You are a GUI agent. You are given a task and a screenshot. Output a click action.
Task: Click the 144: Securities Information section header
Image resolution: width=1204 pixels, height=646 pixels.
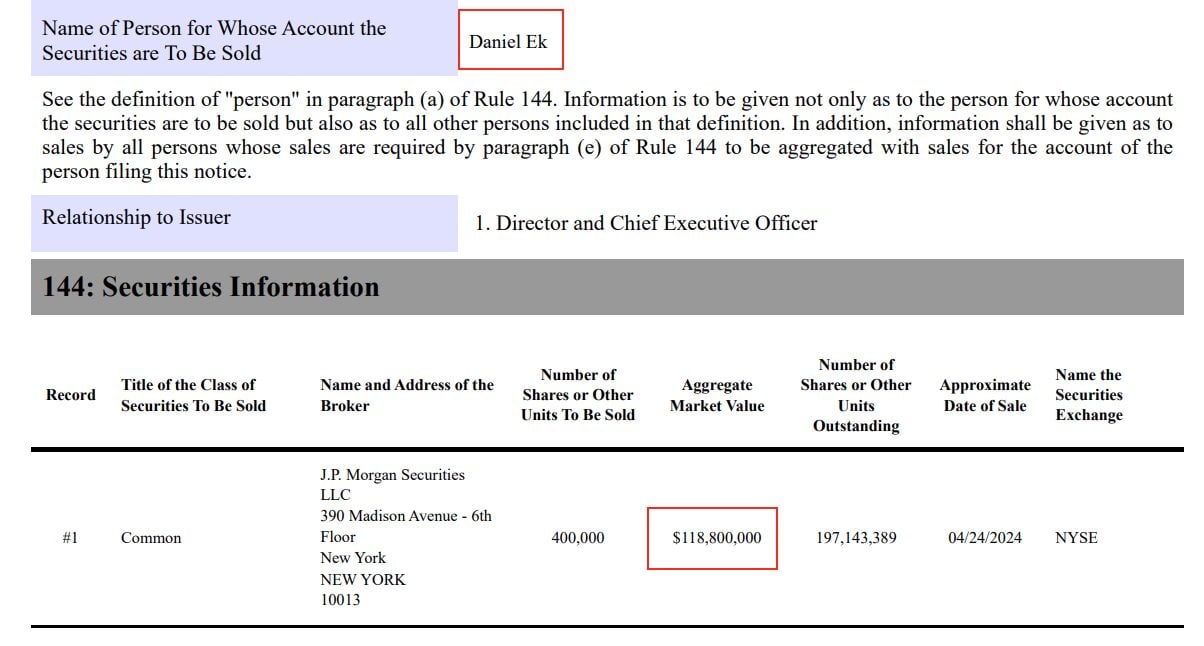click(211, 287)
